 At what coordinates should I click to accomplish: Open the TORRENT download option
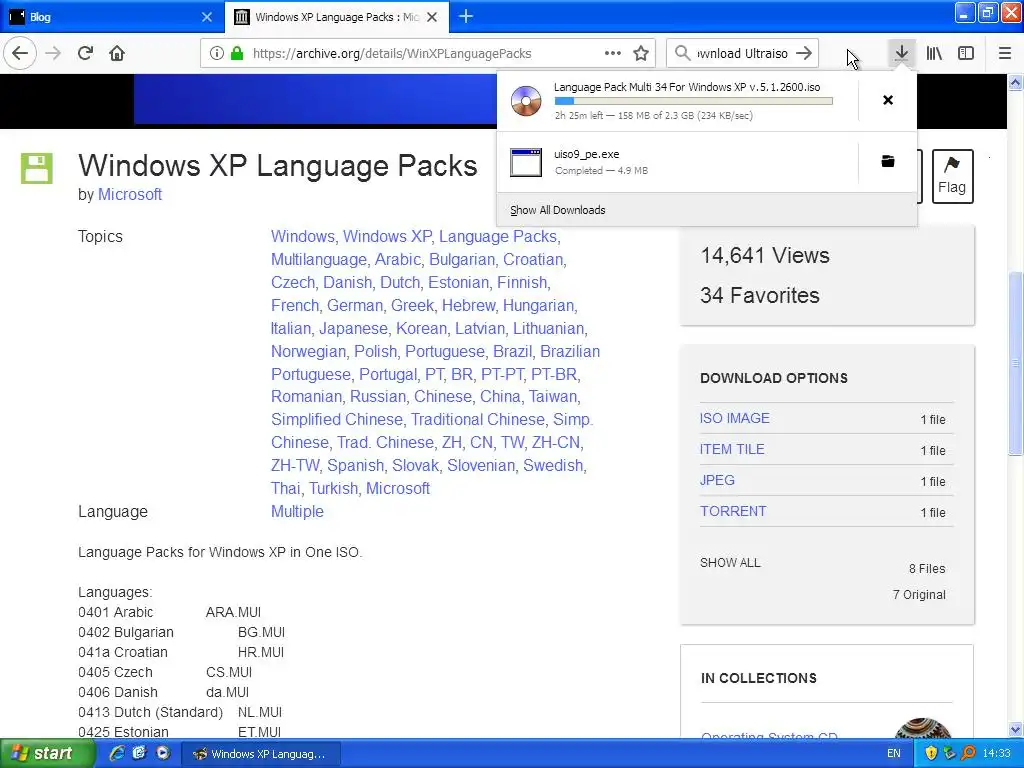point(733,511)
